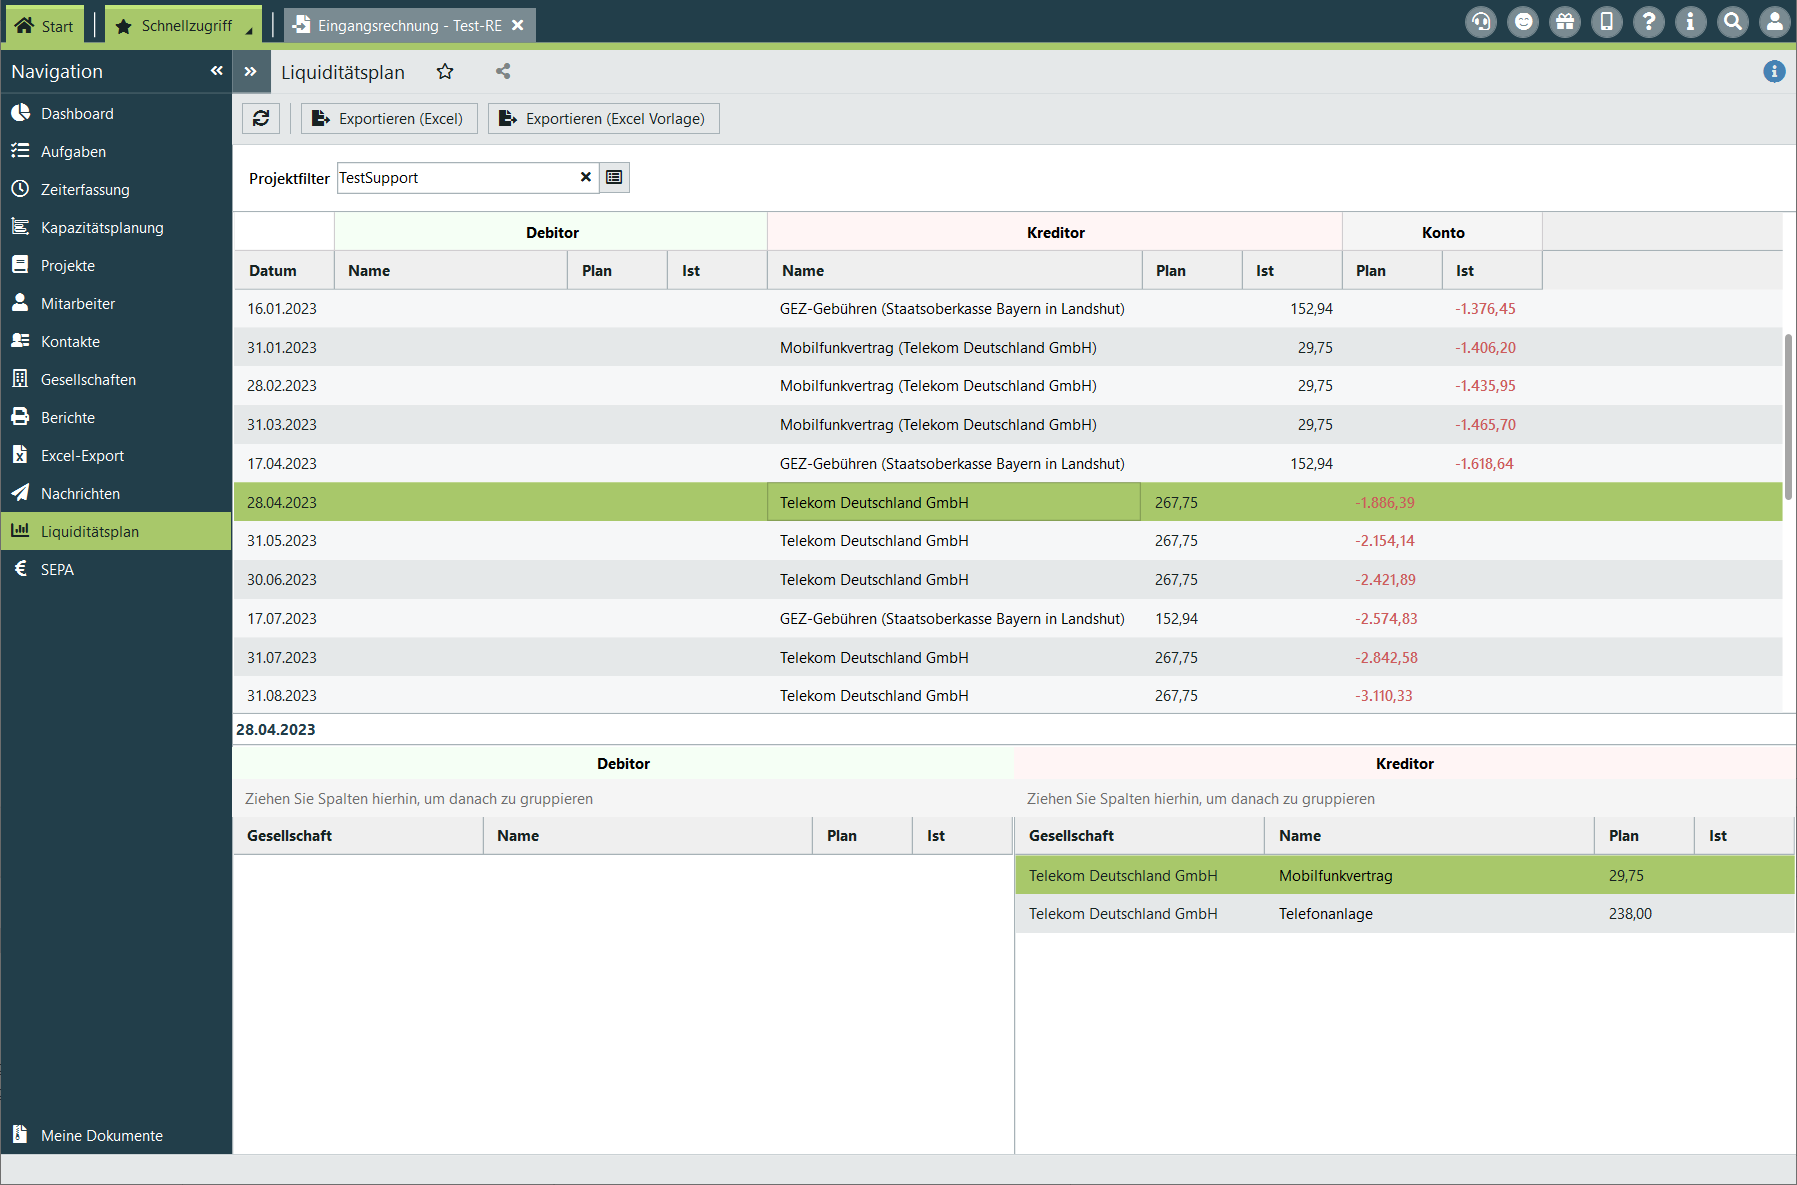Open the gift icon in the top bar
The image size is (1797, 1185).
(x=1565, y=22)
